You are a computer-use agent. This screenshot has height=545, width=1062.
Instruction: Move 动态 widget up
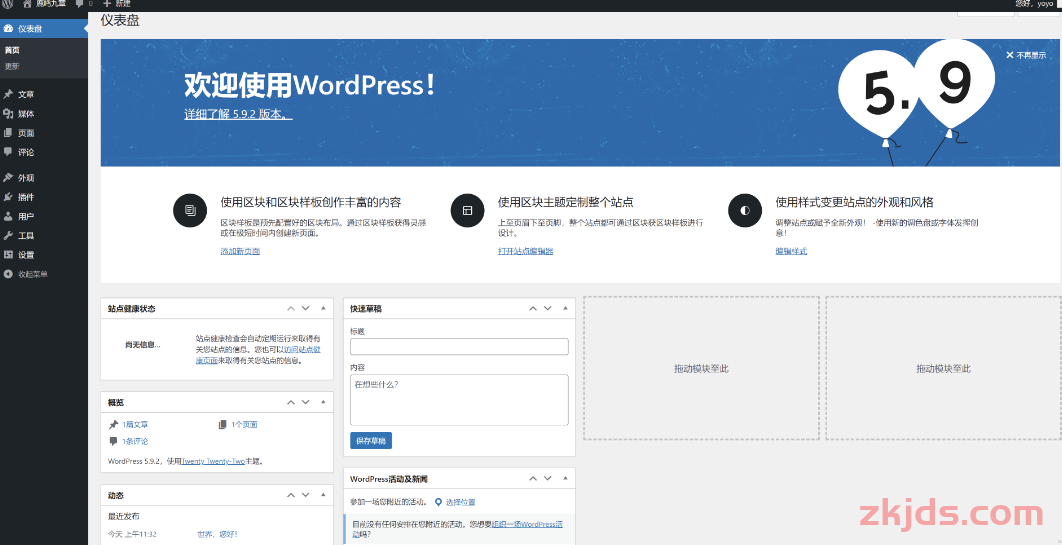coord(291,496)
